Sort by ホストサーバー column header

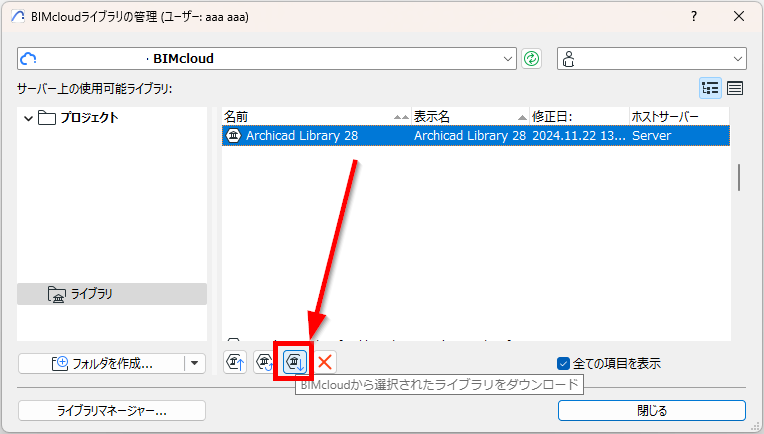coord(680,117)
